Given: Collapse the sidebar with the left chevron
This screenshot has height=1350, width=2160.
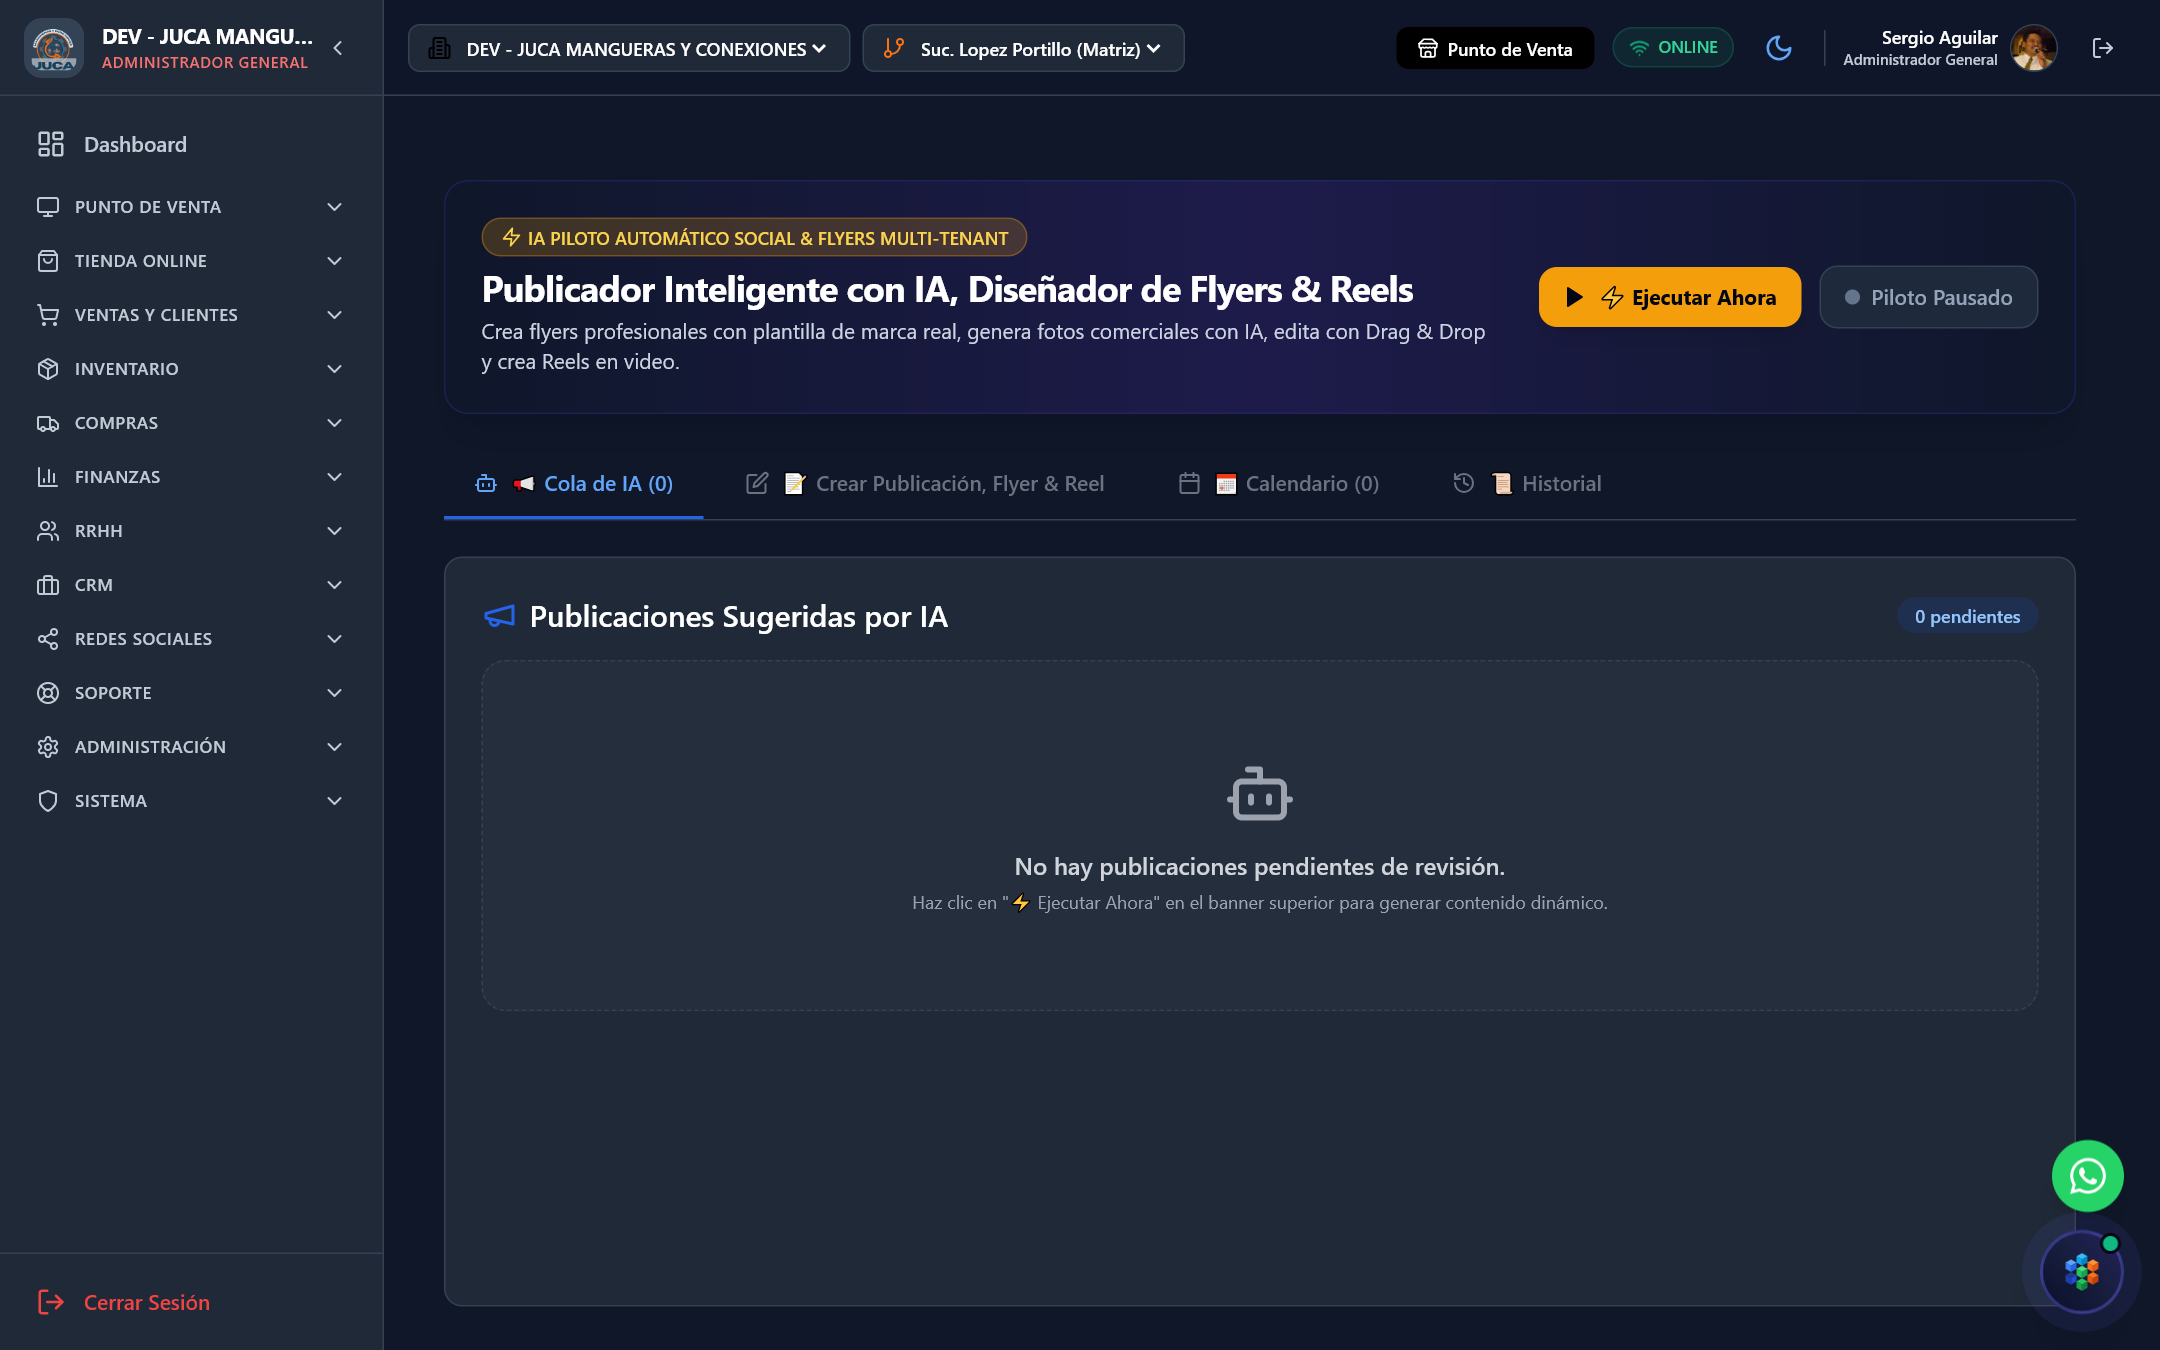Looking at the screenshot, I should pos(338,48).
